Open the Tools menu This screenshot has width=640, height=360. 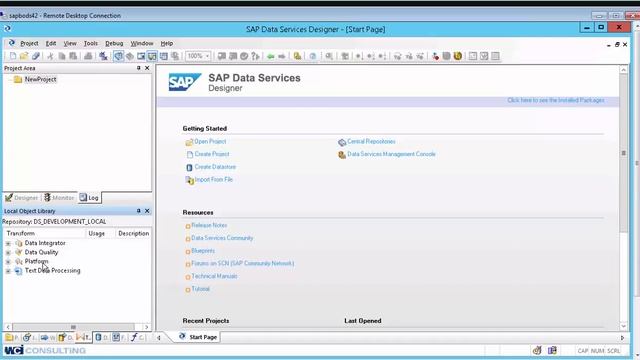point(91,43)
